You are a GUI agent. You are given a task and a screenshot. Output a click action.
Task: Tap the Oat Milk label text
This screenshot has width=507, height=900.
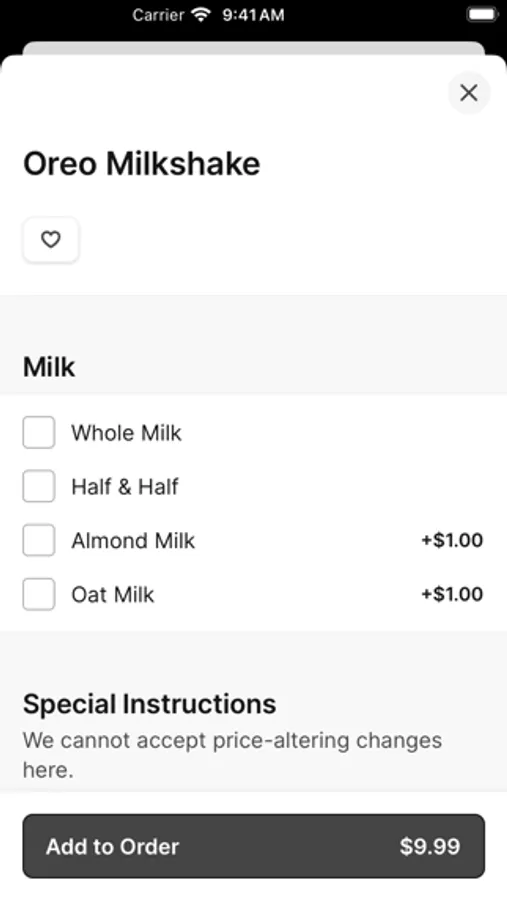click(113, 595)
